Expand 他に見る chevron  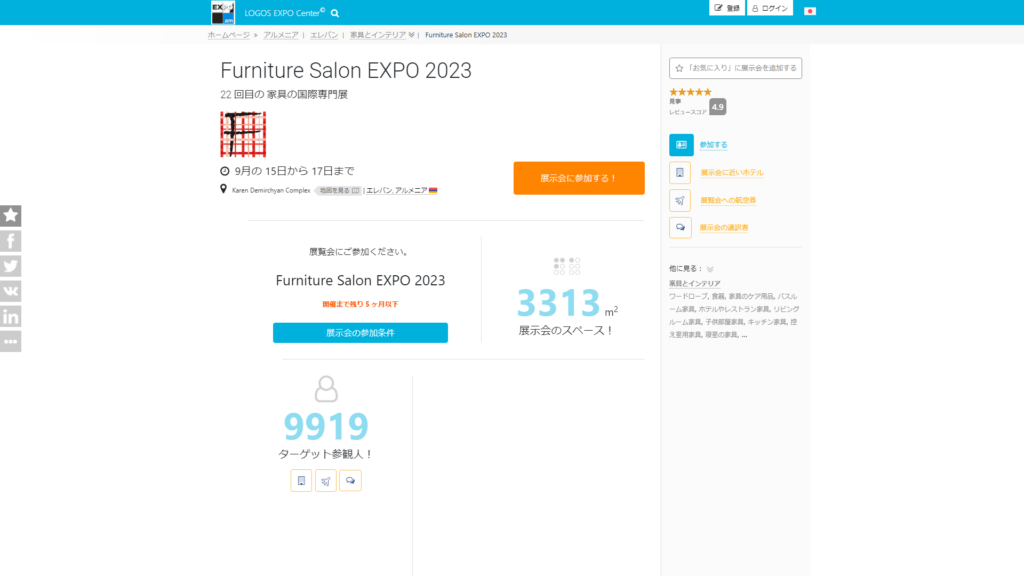point(710,269)
